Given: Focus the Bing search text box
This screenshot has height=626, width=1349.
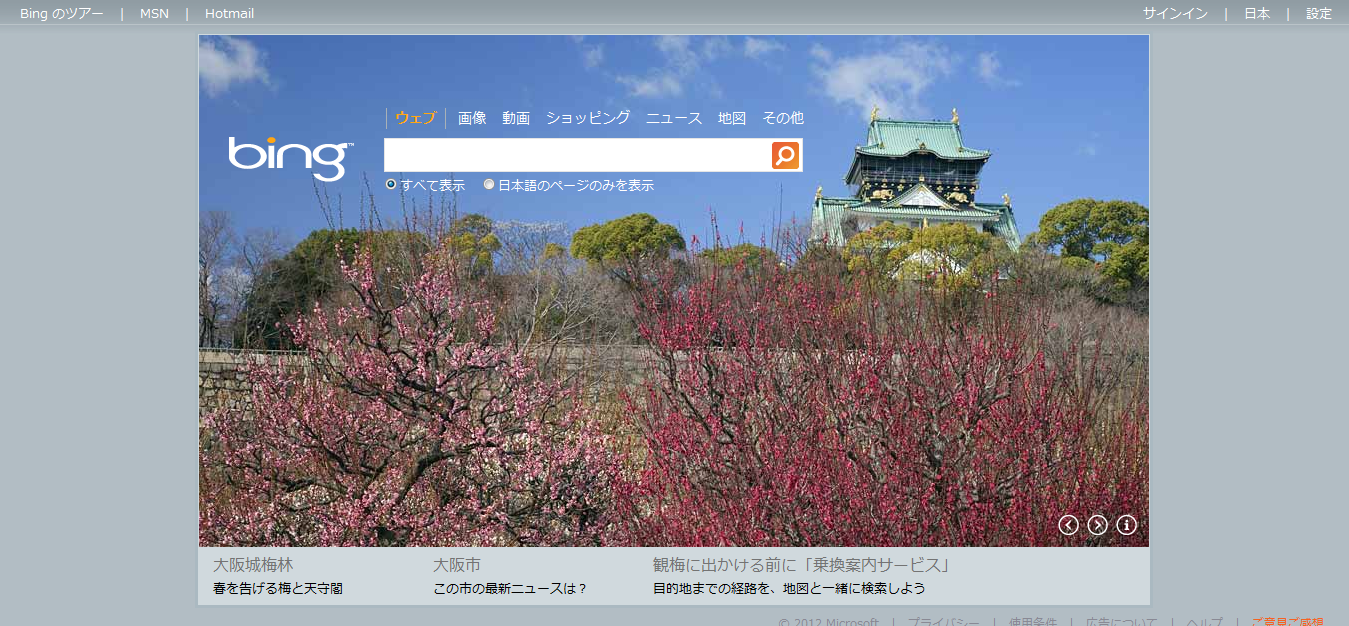Looking at the screenshot, I should pyautogui.click(x=577, y=155).
